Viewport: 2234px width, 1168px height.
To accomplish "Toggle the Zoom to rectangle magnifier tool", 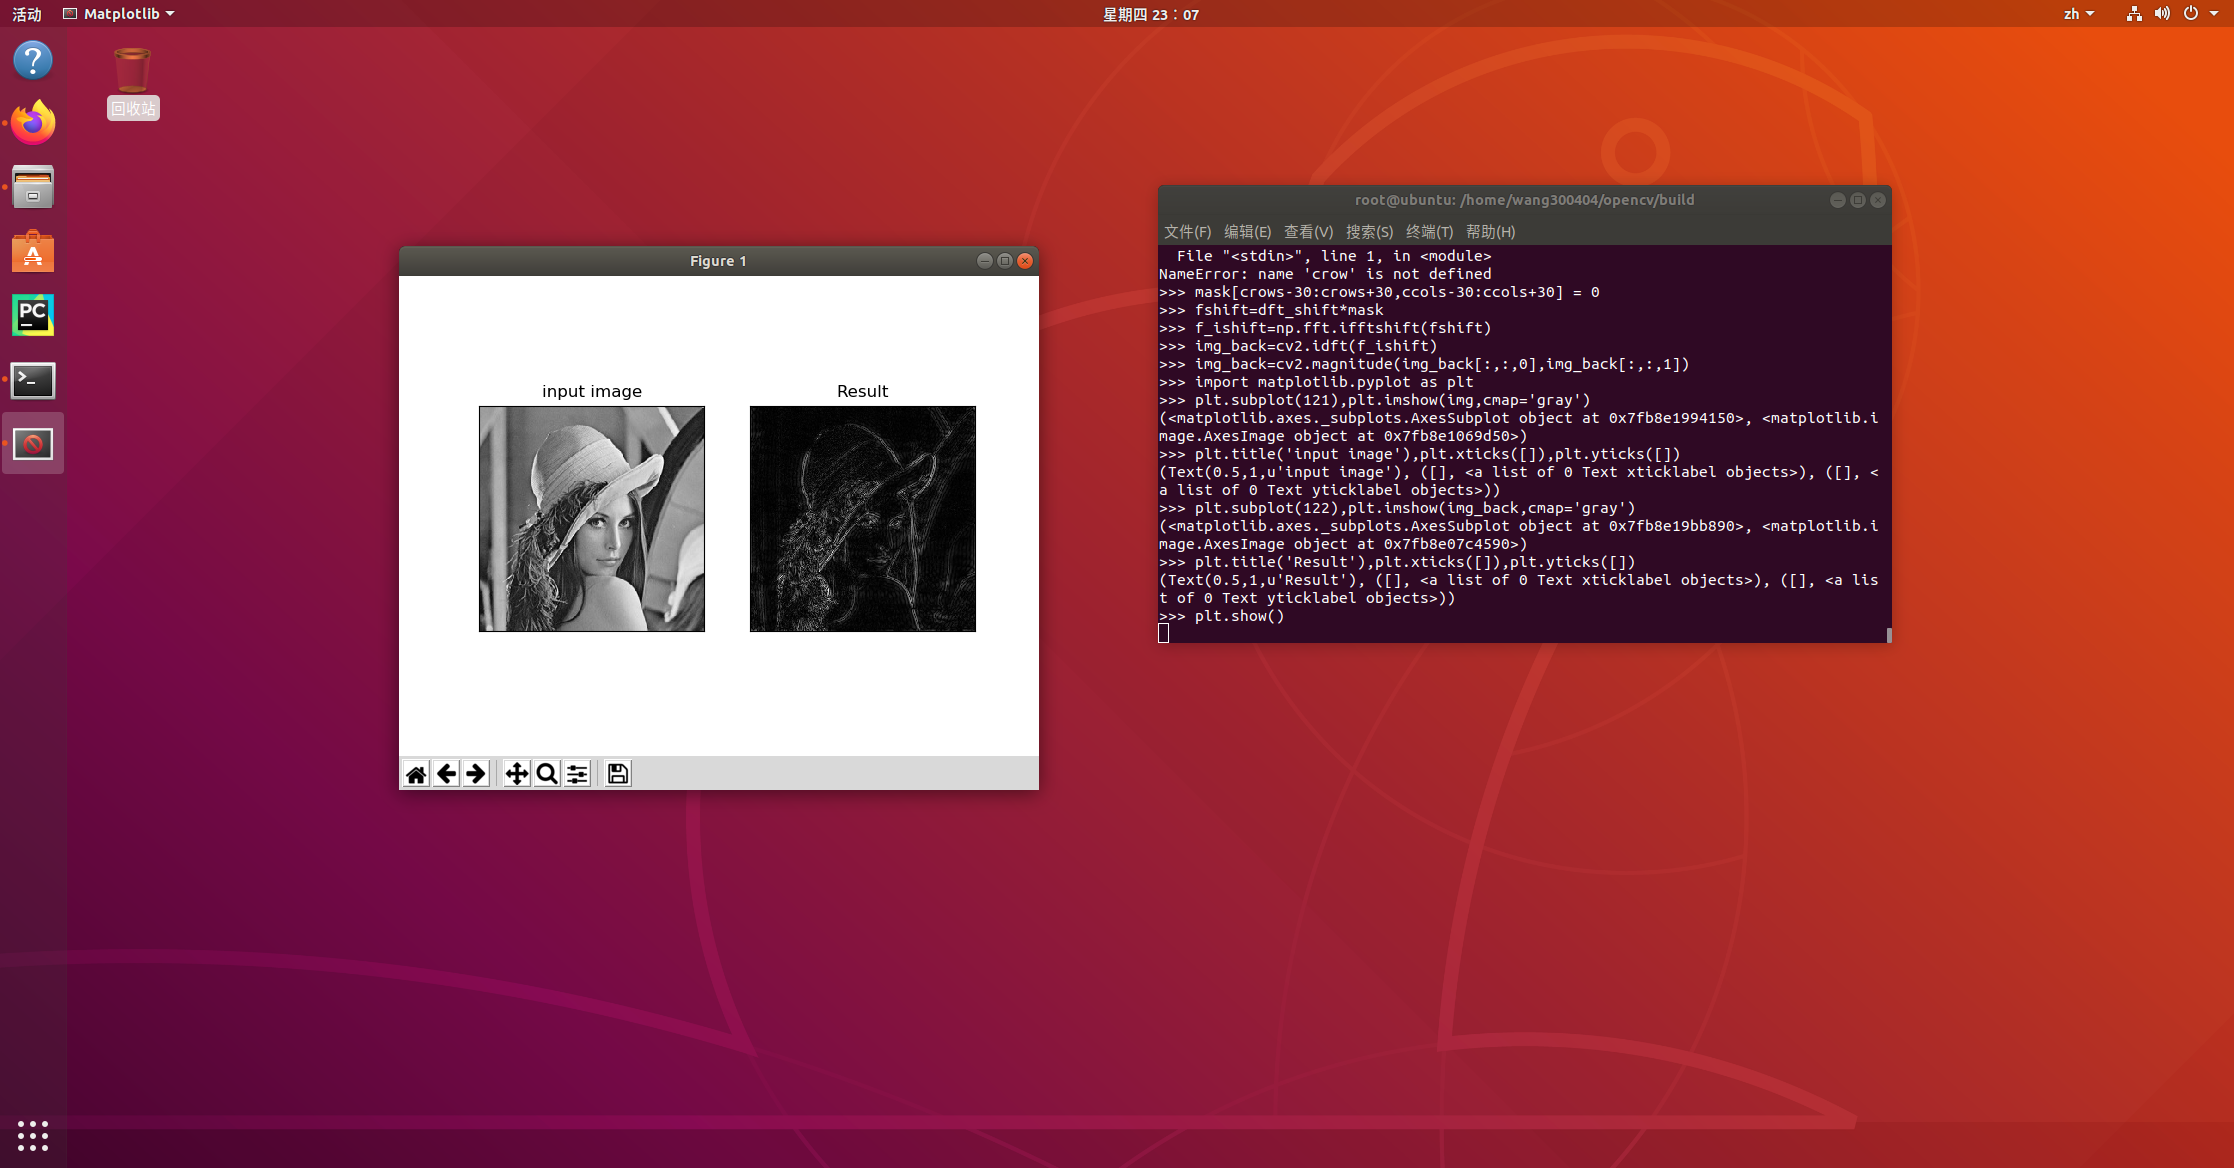I will pyautogui.click(x=547, y=773).
